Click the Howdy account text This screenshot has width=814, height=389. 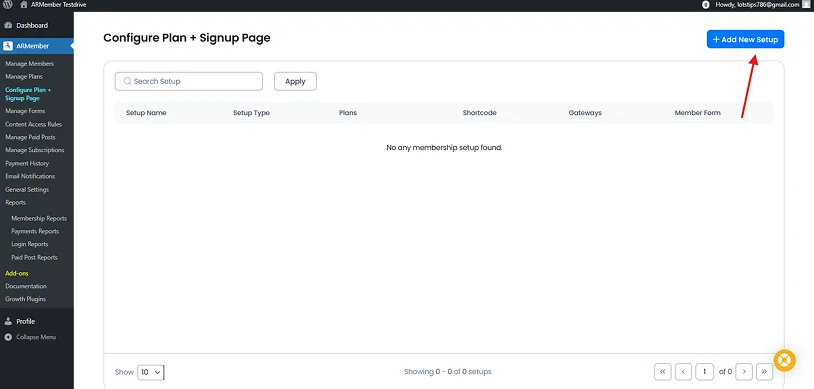coord(757,4)
